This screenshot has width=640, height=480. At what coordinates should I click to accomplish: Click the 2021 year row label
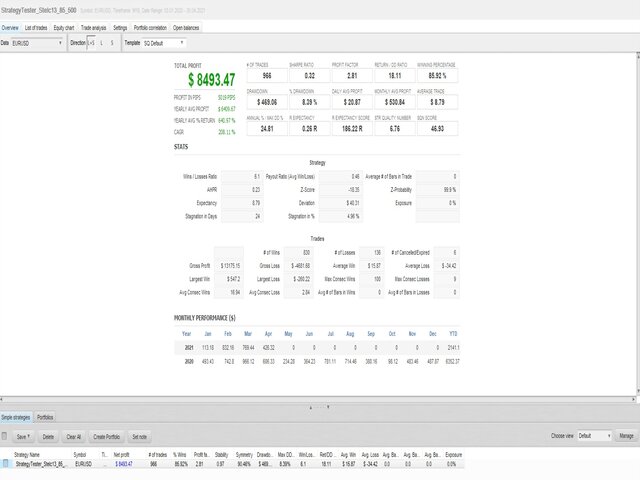coord(189,348)
